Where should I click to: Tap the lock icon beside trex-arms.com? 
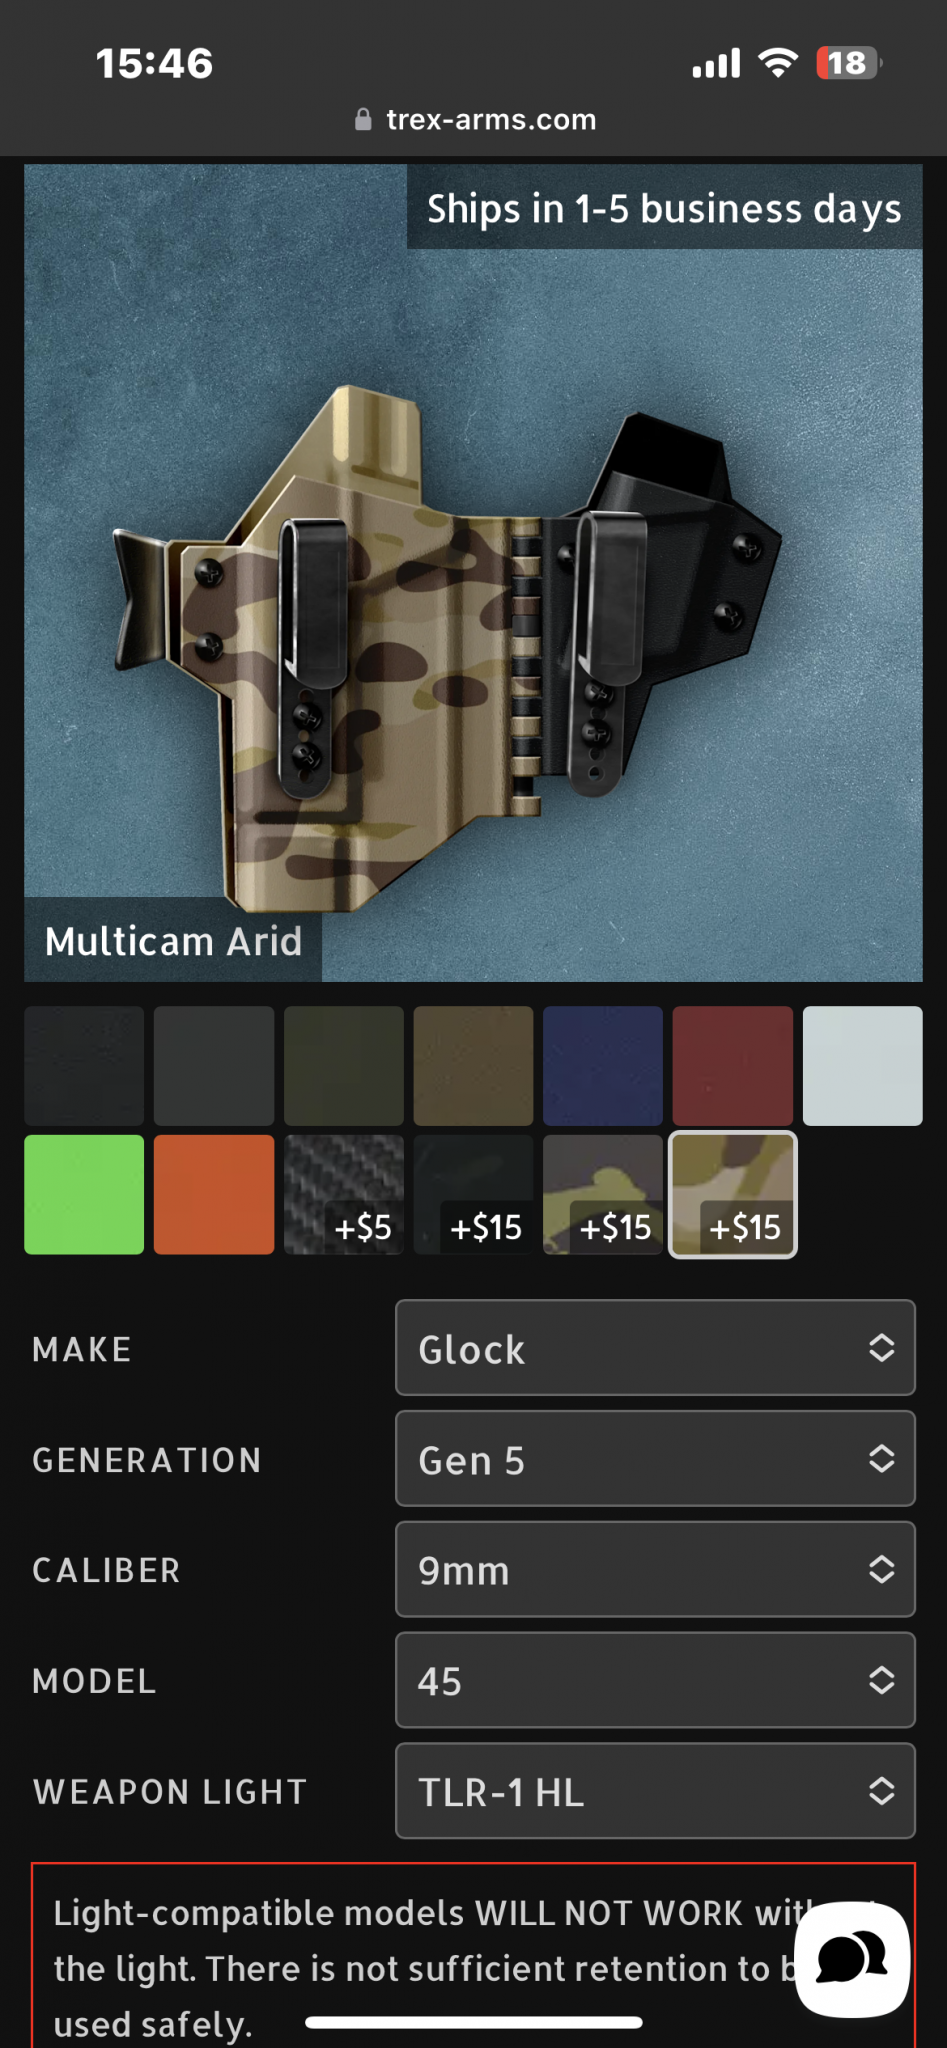click(x=363, y=120)
